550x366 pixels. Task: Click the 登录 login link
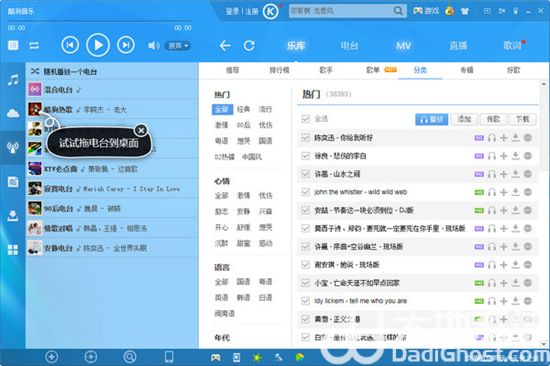pos(232,12)
